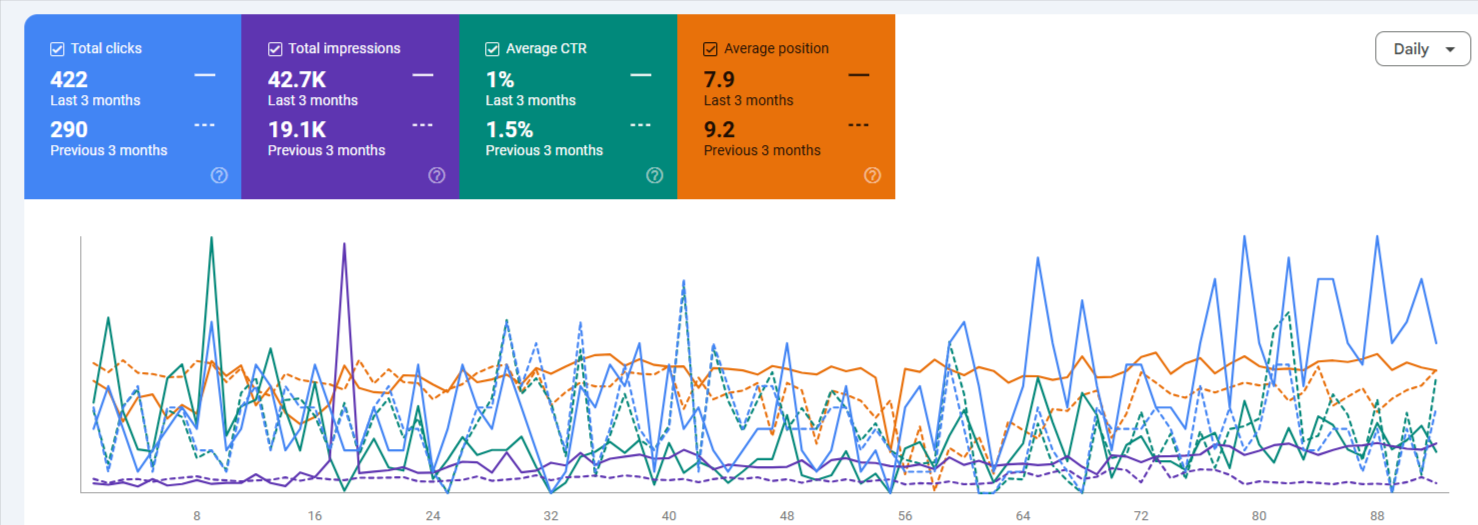The height and width of the screenshot is (525, 1478).
Task: Click the 290 previous 3 months clicks value
Action: coord(69,130)
